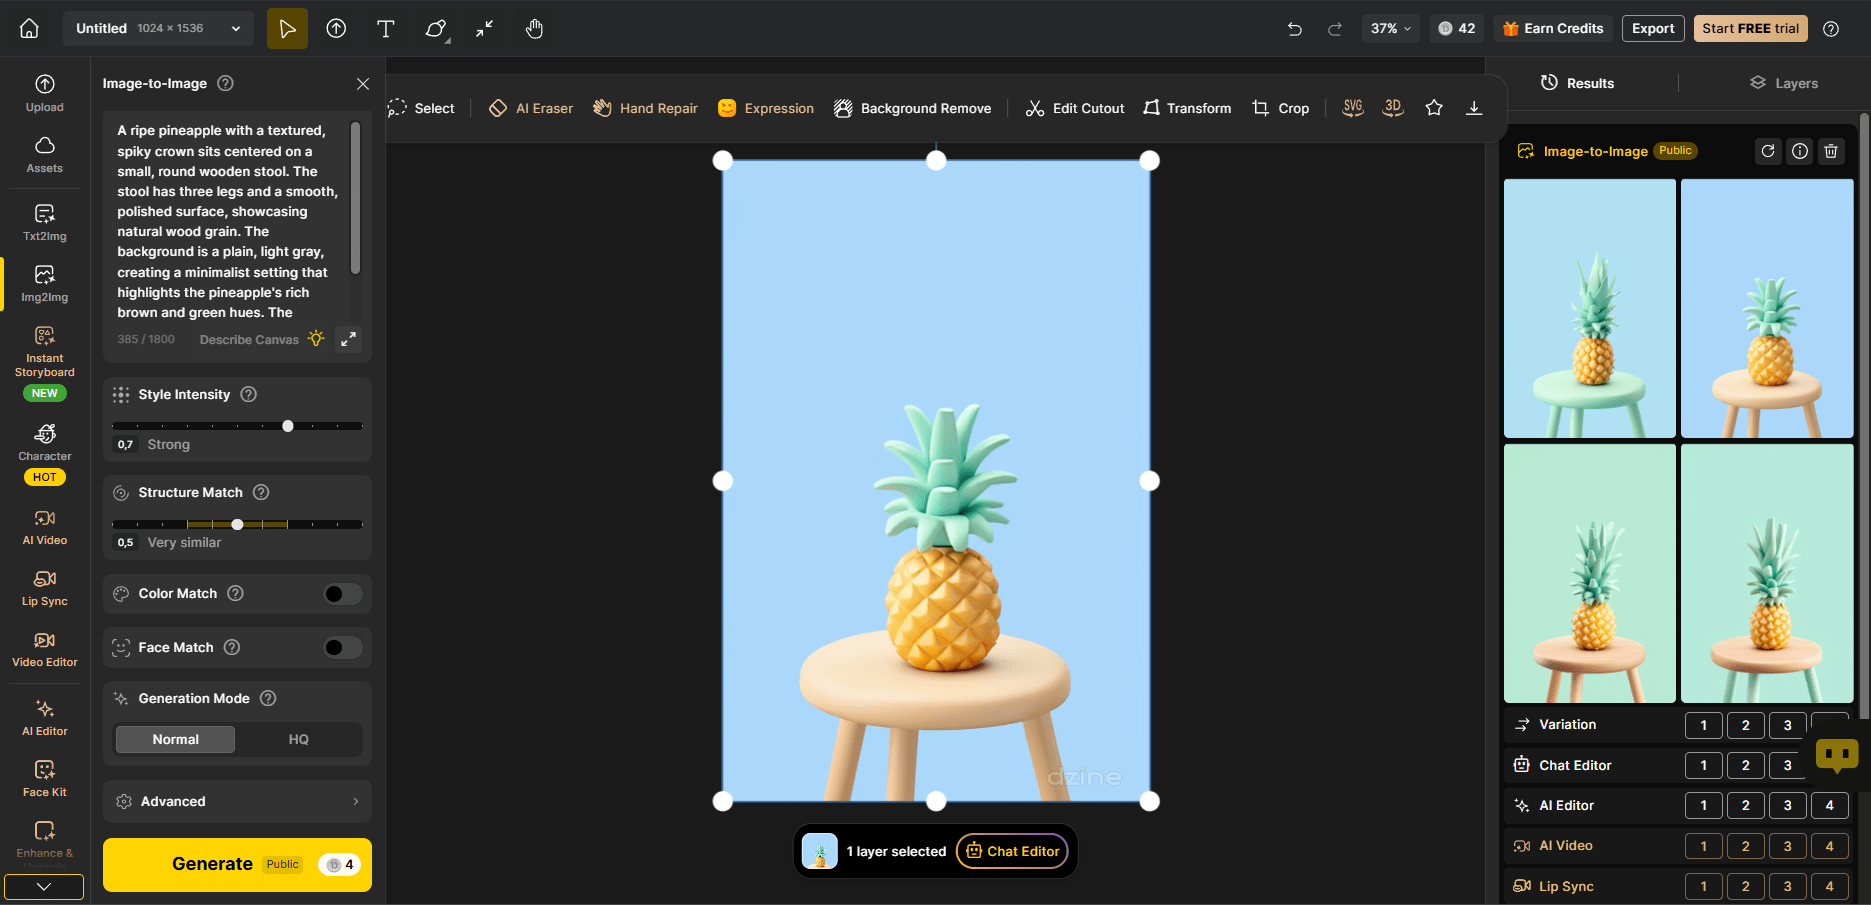Delete the Image-to-Image result set
Screen dimensions: 1871x905
tap(1831, 151)
